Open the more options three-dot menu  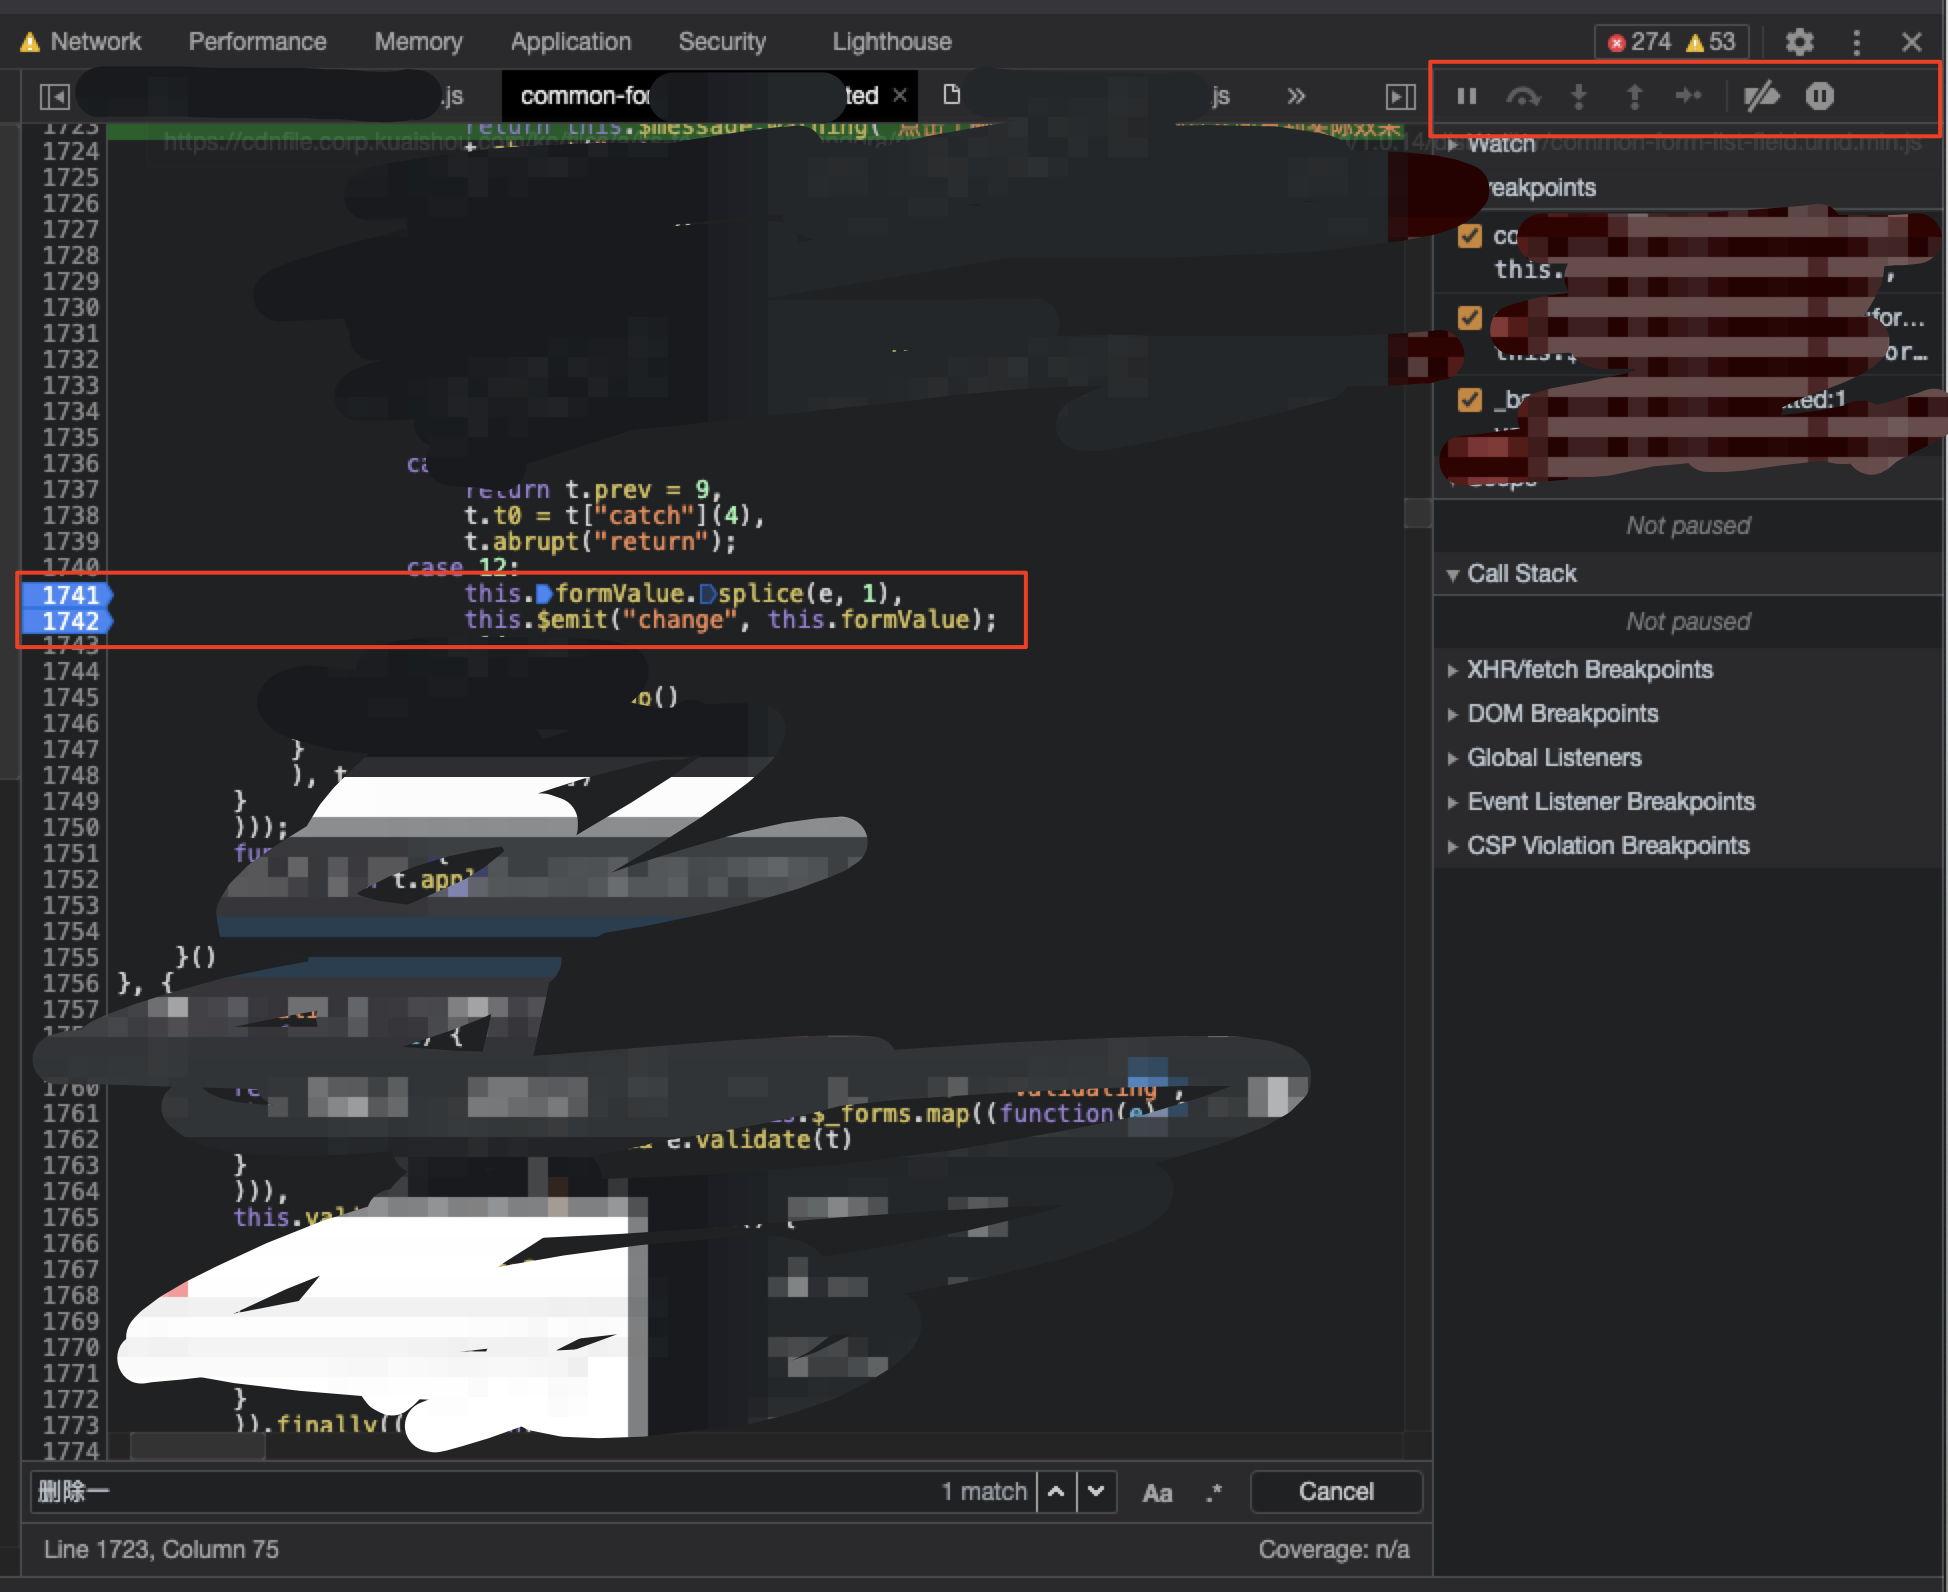click(x=1856, y=42)
